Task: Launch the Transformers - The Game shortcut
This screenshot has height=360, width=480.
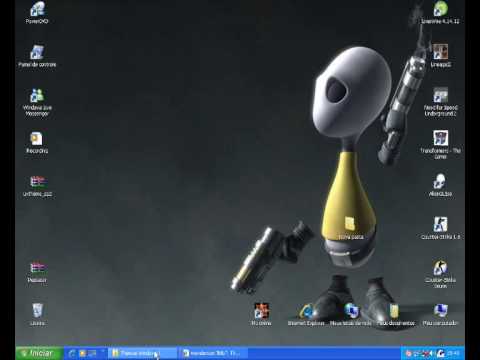Action: click(440, 144)
